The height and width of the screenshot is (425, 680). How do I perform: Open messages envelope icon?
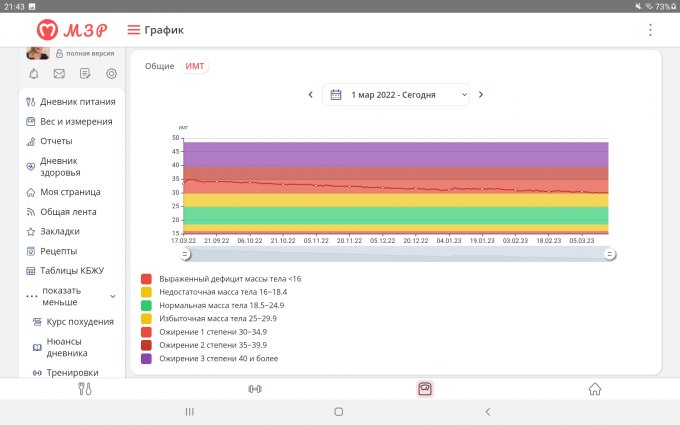click(59, 73)
